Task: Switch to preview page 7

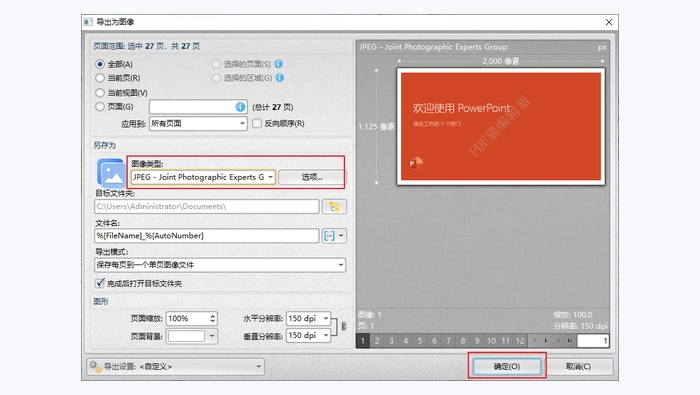Action: click(449, 341)
